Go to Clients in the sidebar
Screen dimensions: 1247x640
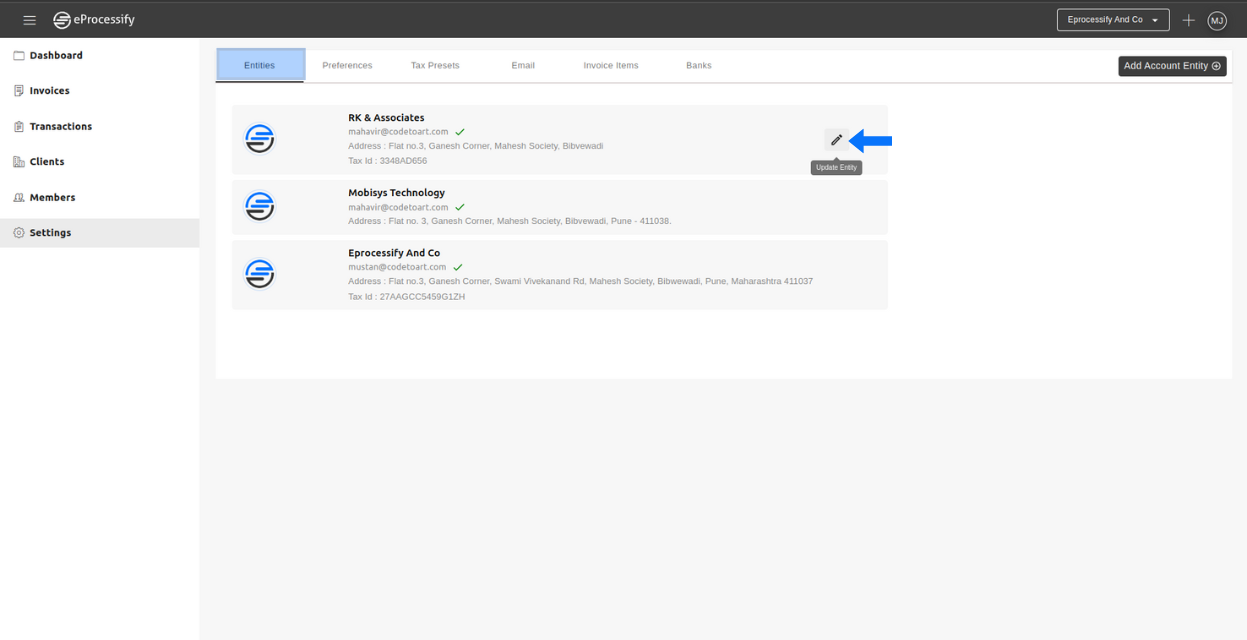[46, 162]
